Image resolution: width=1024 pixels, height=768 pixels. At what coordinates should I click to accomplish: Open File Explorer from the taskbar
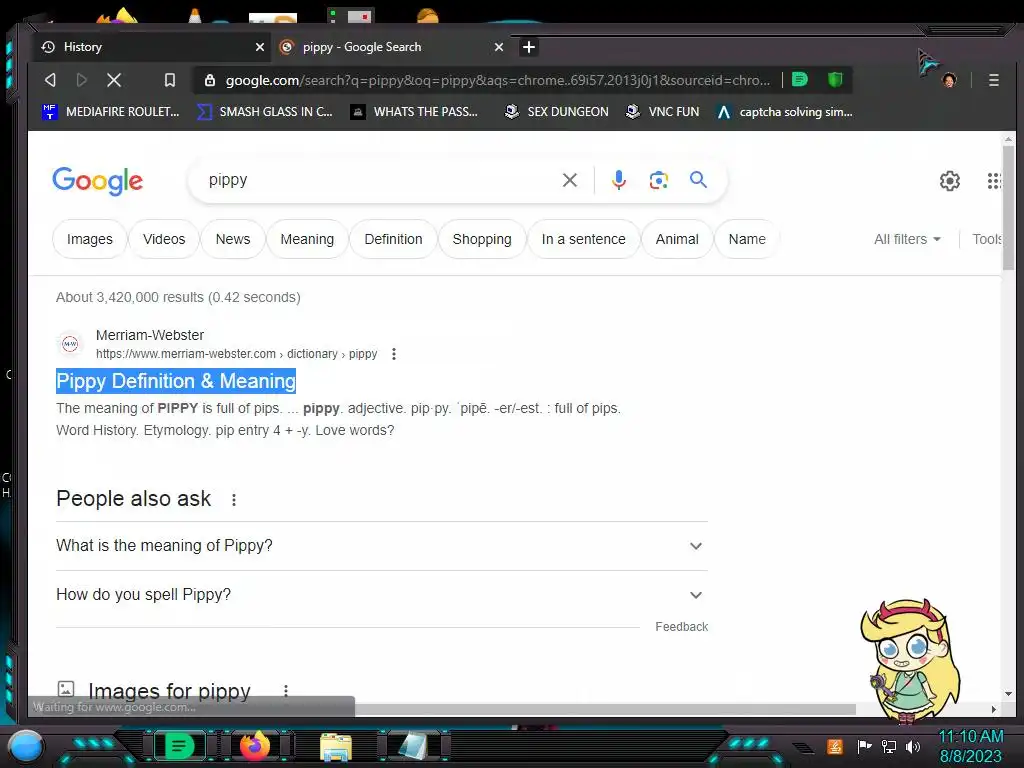[336, 747]
